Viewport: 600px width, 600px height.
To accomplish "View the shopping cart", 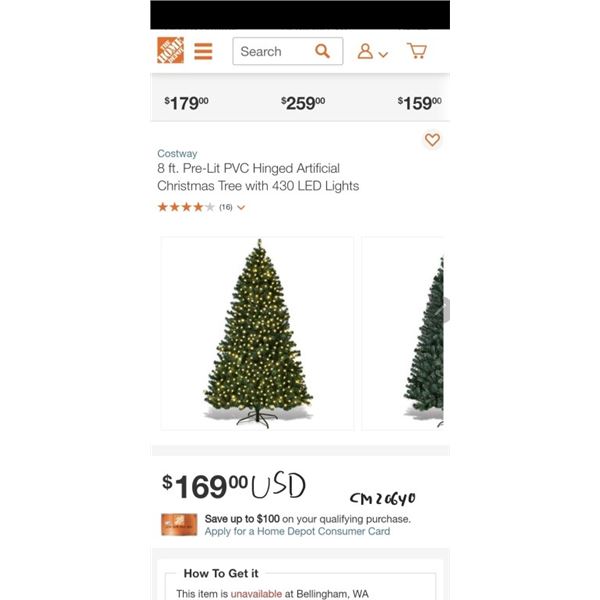I will 417,51.
